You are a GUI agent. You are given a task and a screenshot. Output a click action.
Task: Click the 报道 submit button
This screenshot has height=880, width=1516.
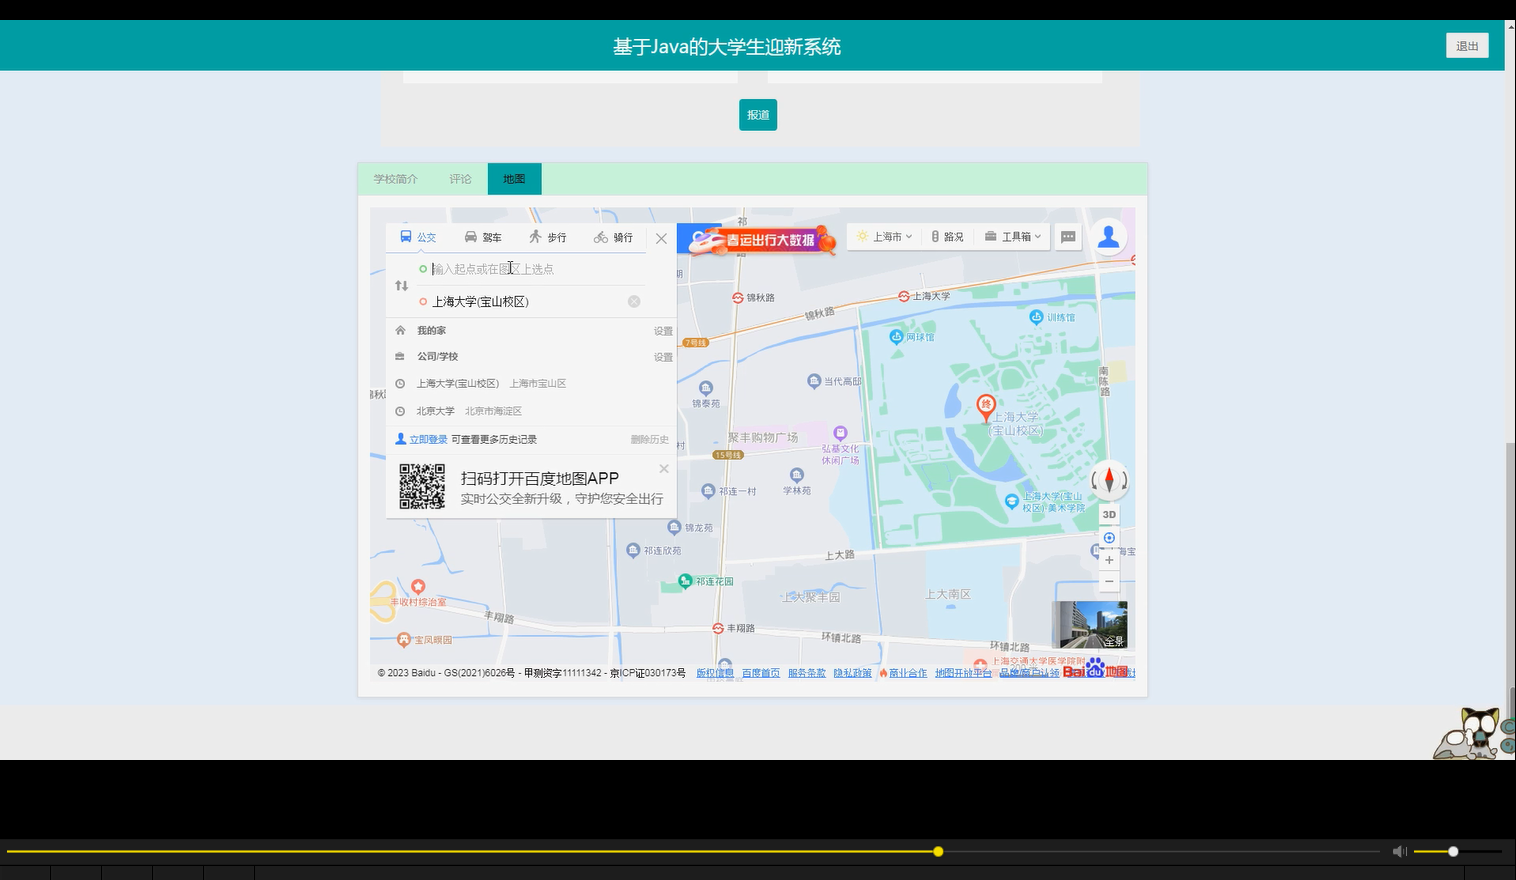pos(757,115)
